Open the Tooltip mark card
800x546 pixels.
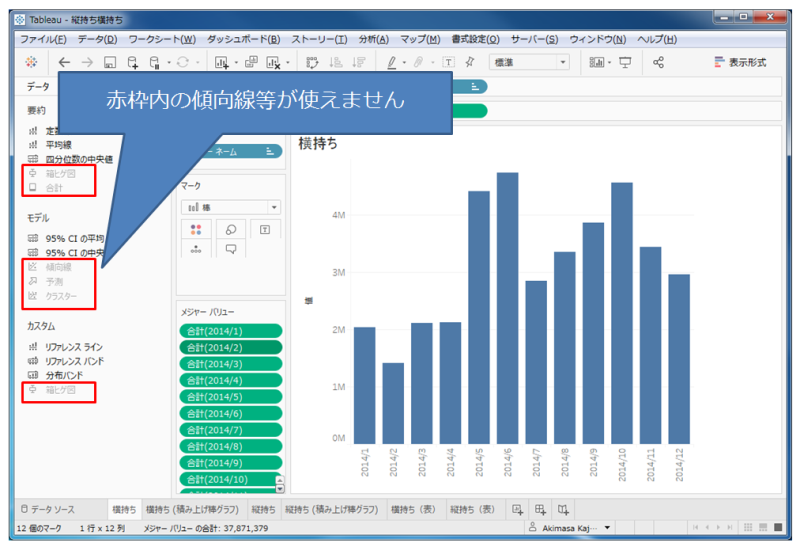point(230,249)
